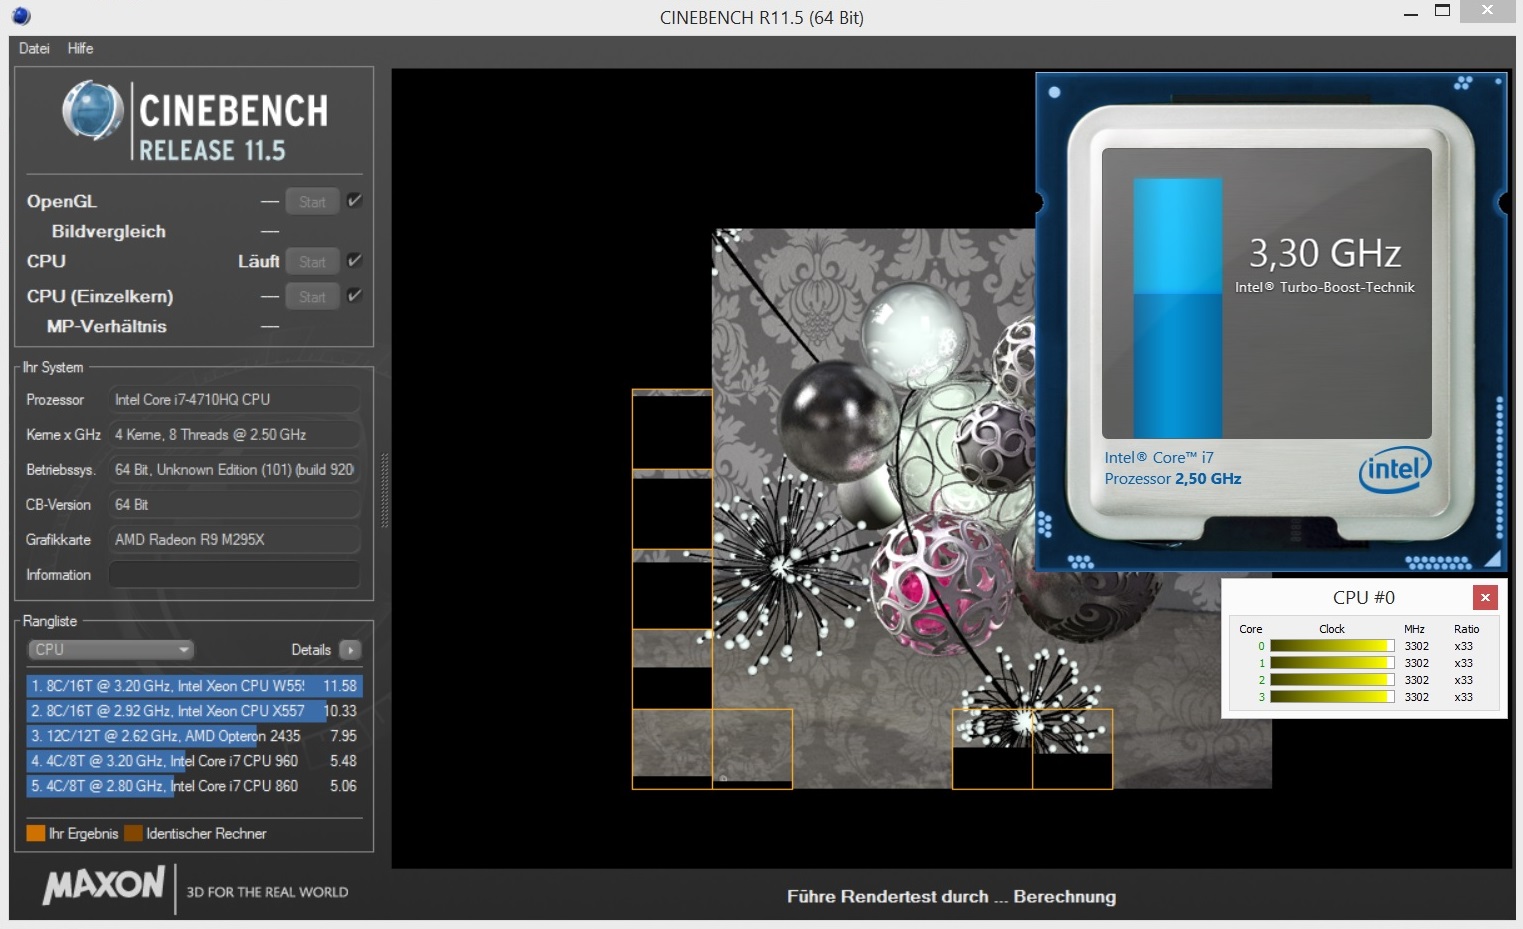Maximize the Cinebench window
Screen dimensions: 1523x929
pos(1442,11)
